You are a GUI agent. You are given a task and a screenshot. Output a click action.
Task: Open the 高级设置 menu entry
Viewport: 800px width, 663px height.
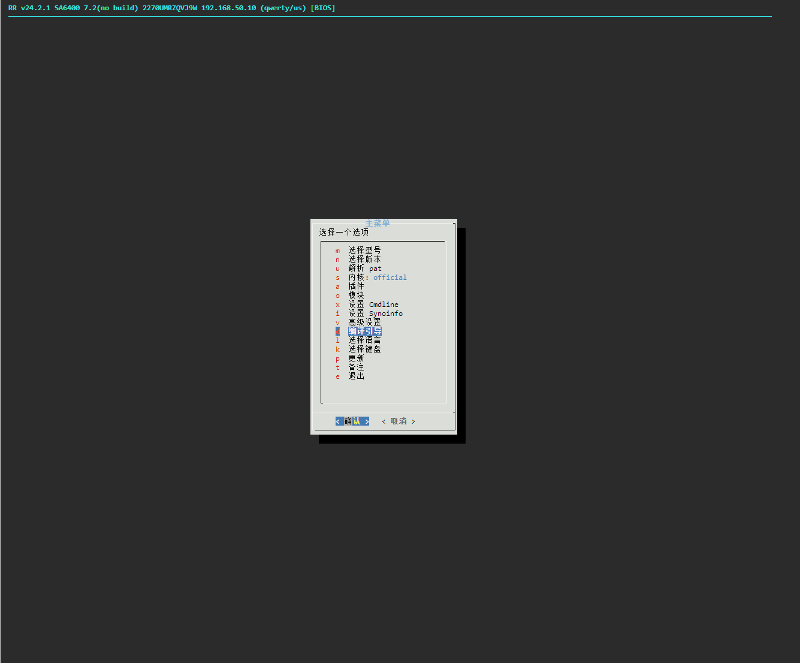[364, 322]
